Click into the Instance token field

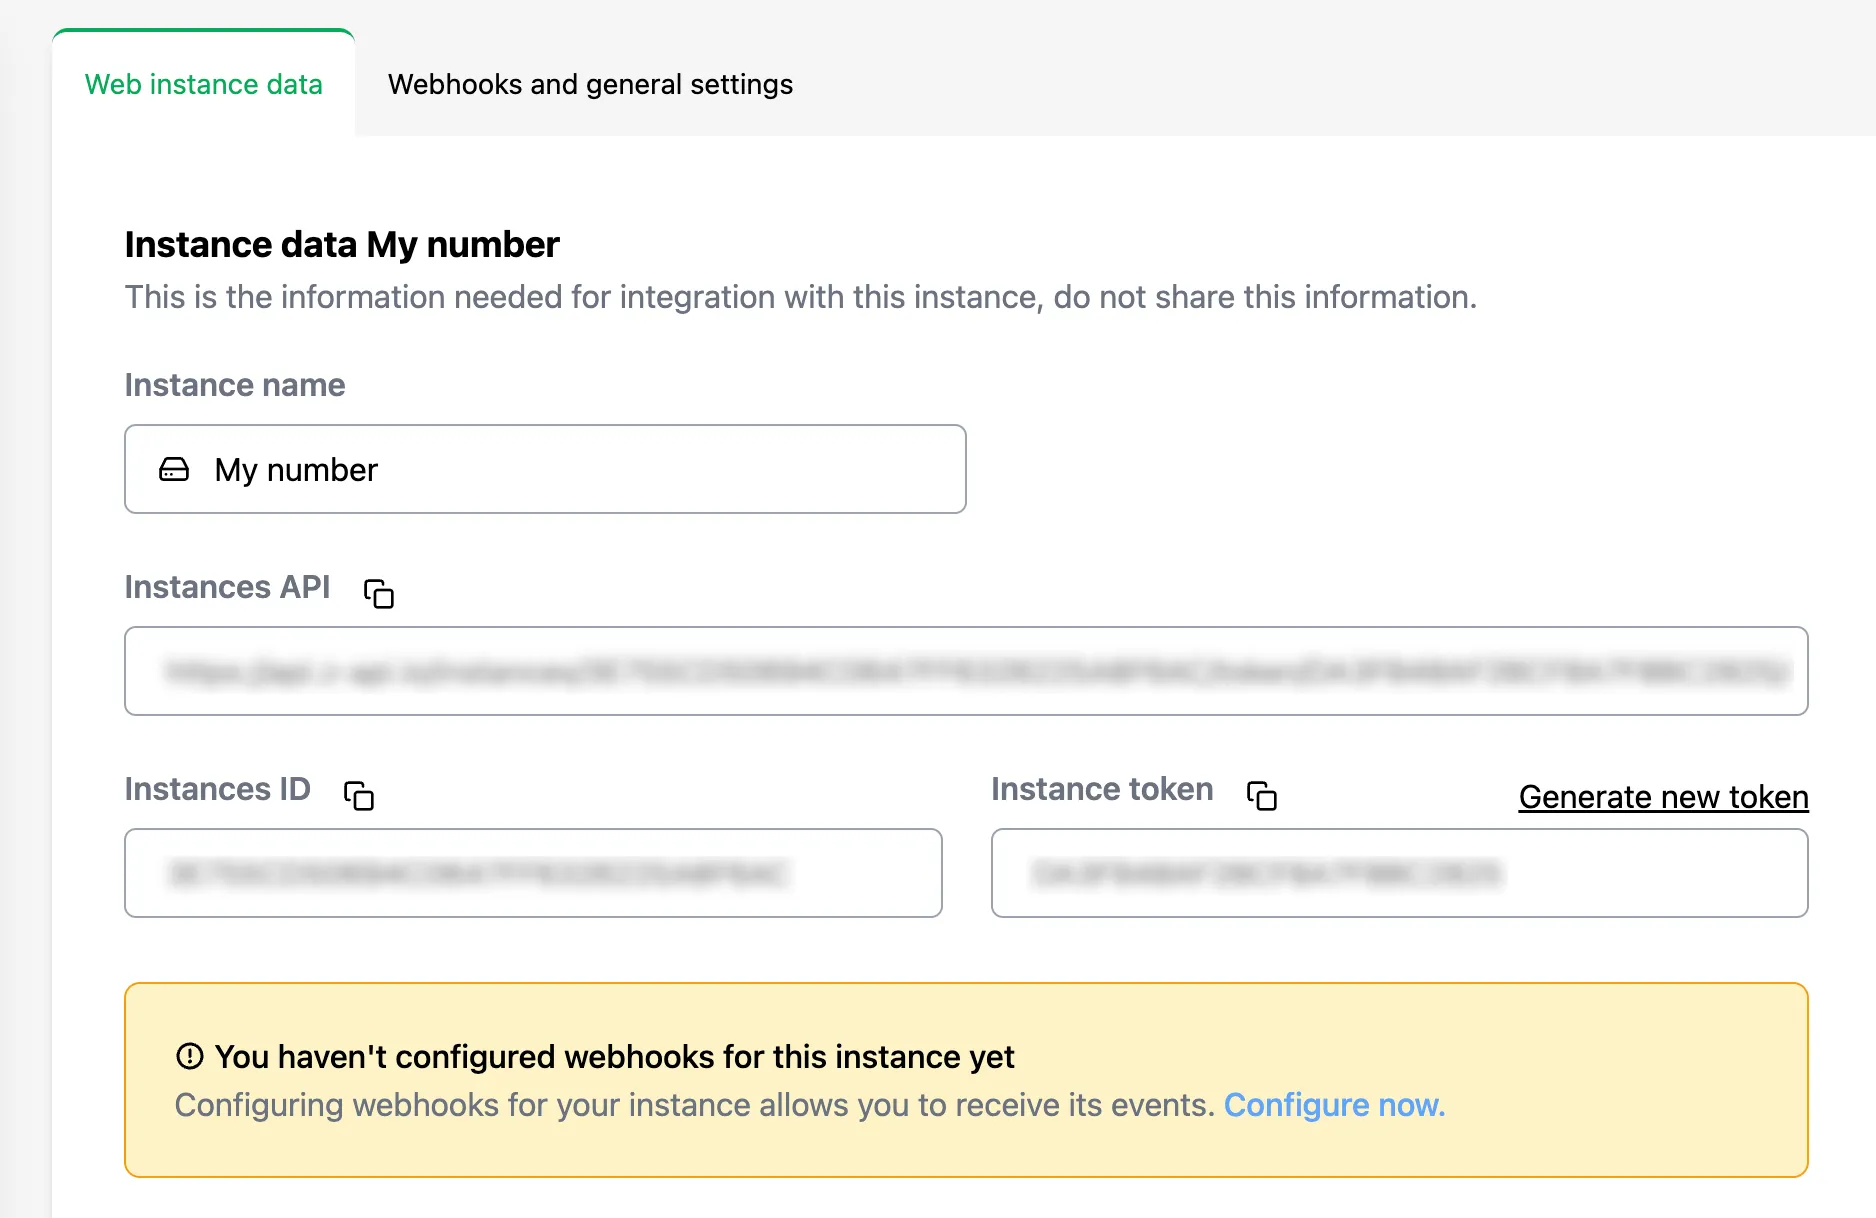click(1399, 873)
